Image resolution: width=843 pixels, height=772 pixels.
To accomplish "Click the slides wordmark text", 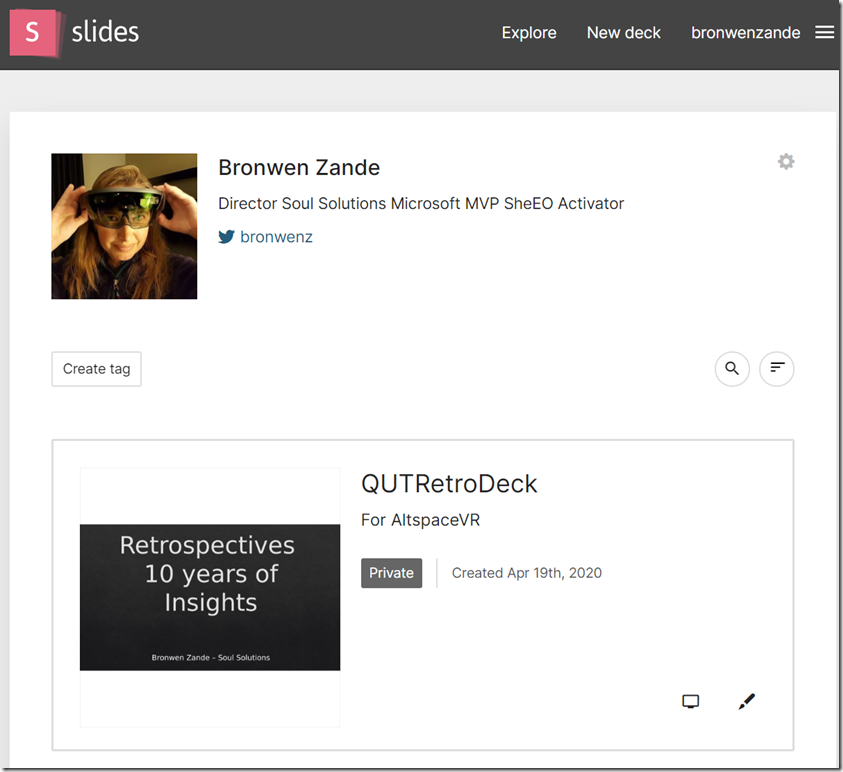I will 105,32.
